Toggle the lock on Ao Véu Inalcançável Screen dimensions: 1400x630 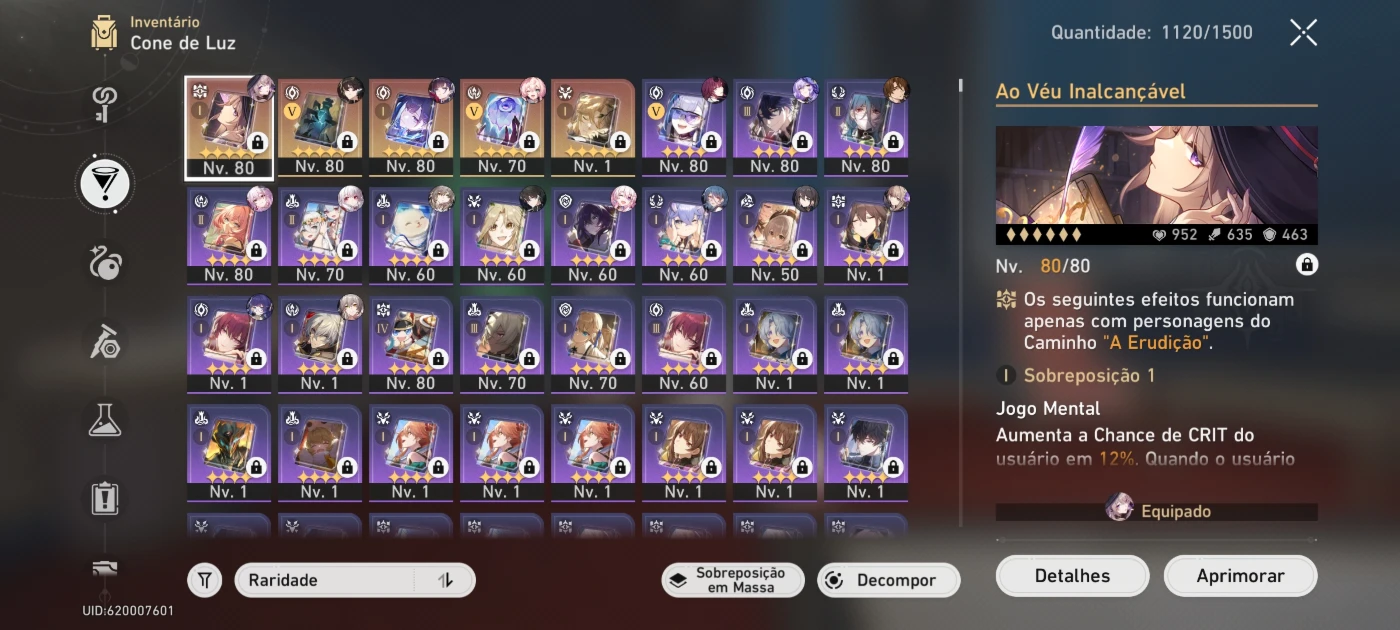click(1306, 265)
